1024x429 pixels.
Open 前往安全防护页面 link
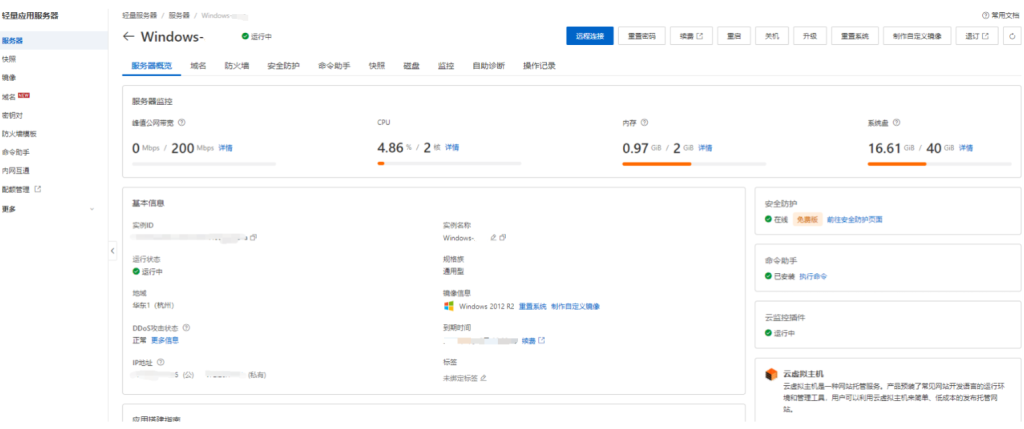[855, 219]
